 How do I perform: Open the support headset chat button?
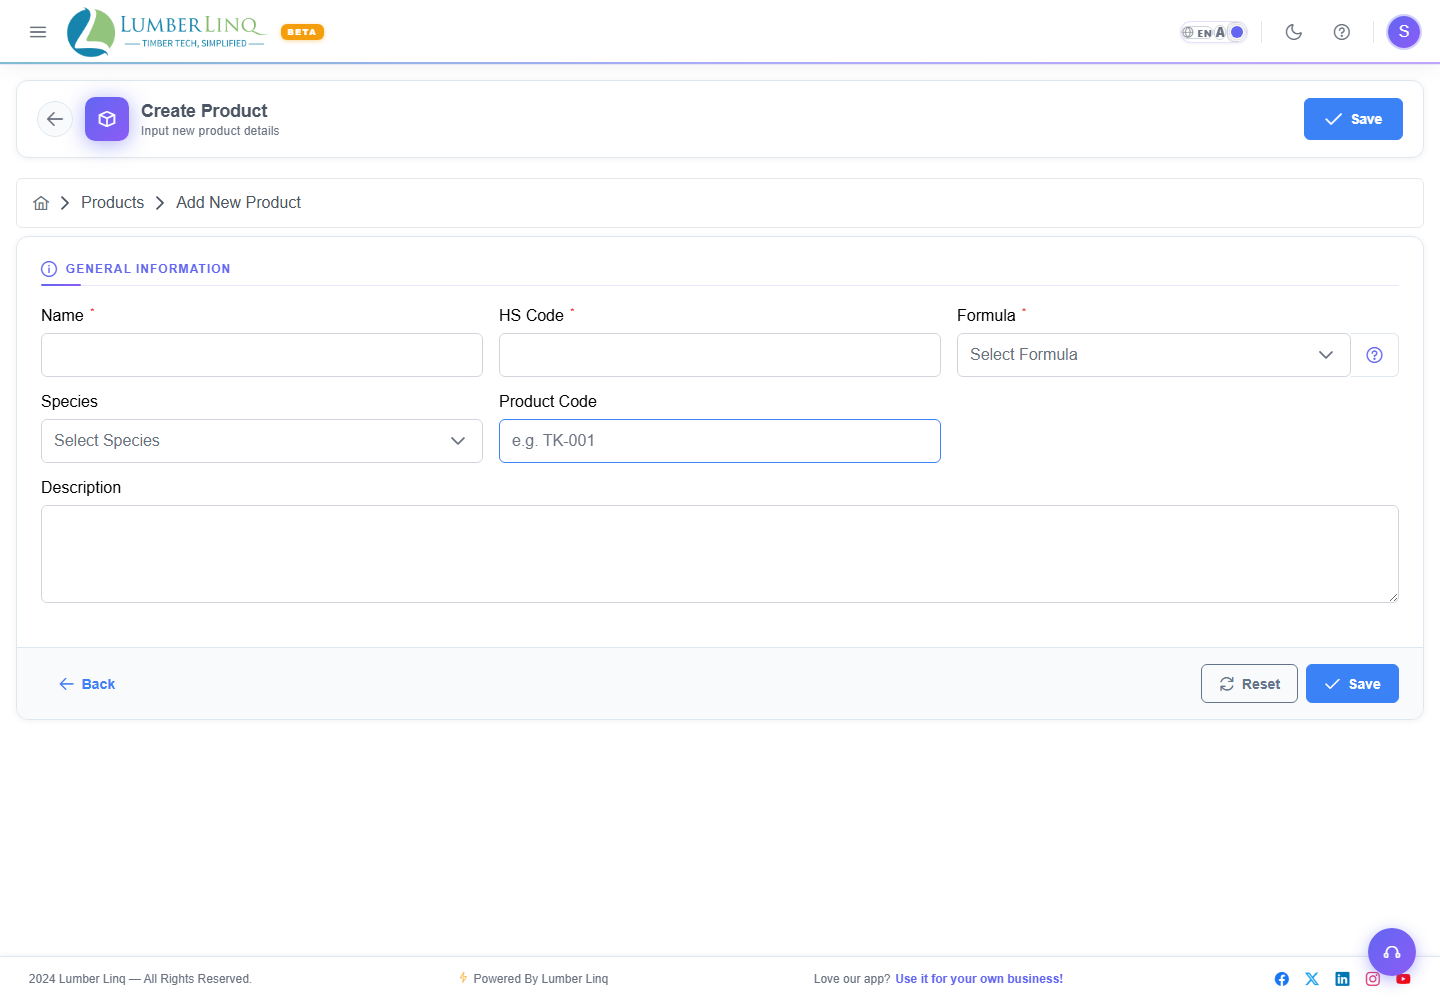[x=1392, y=952]
